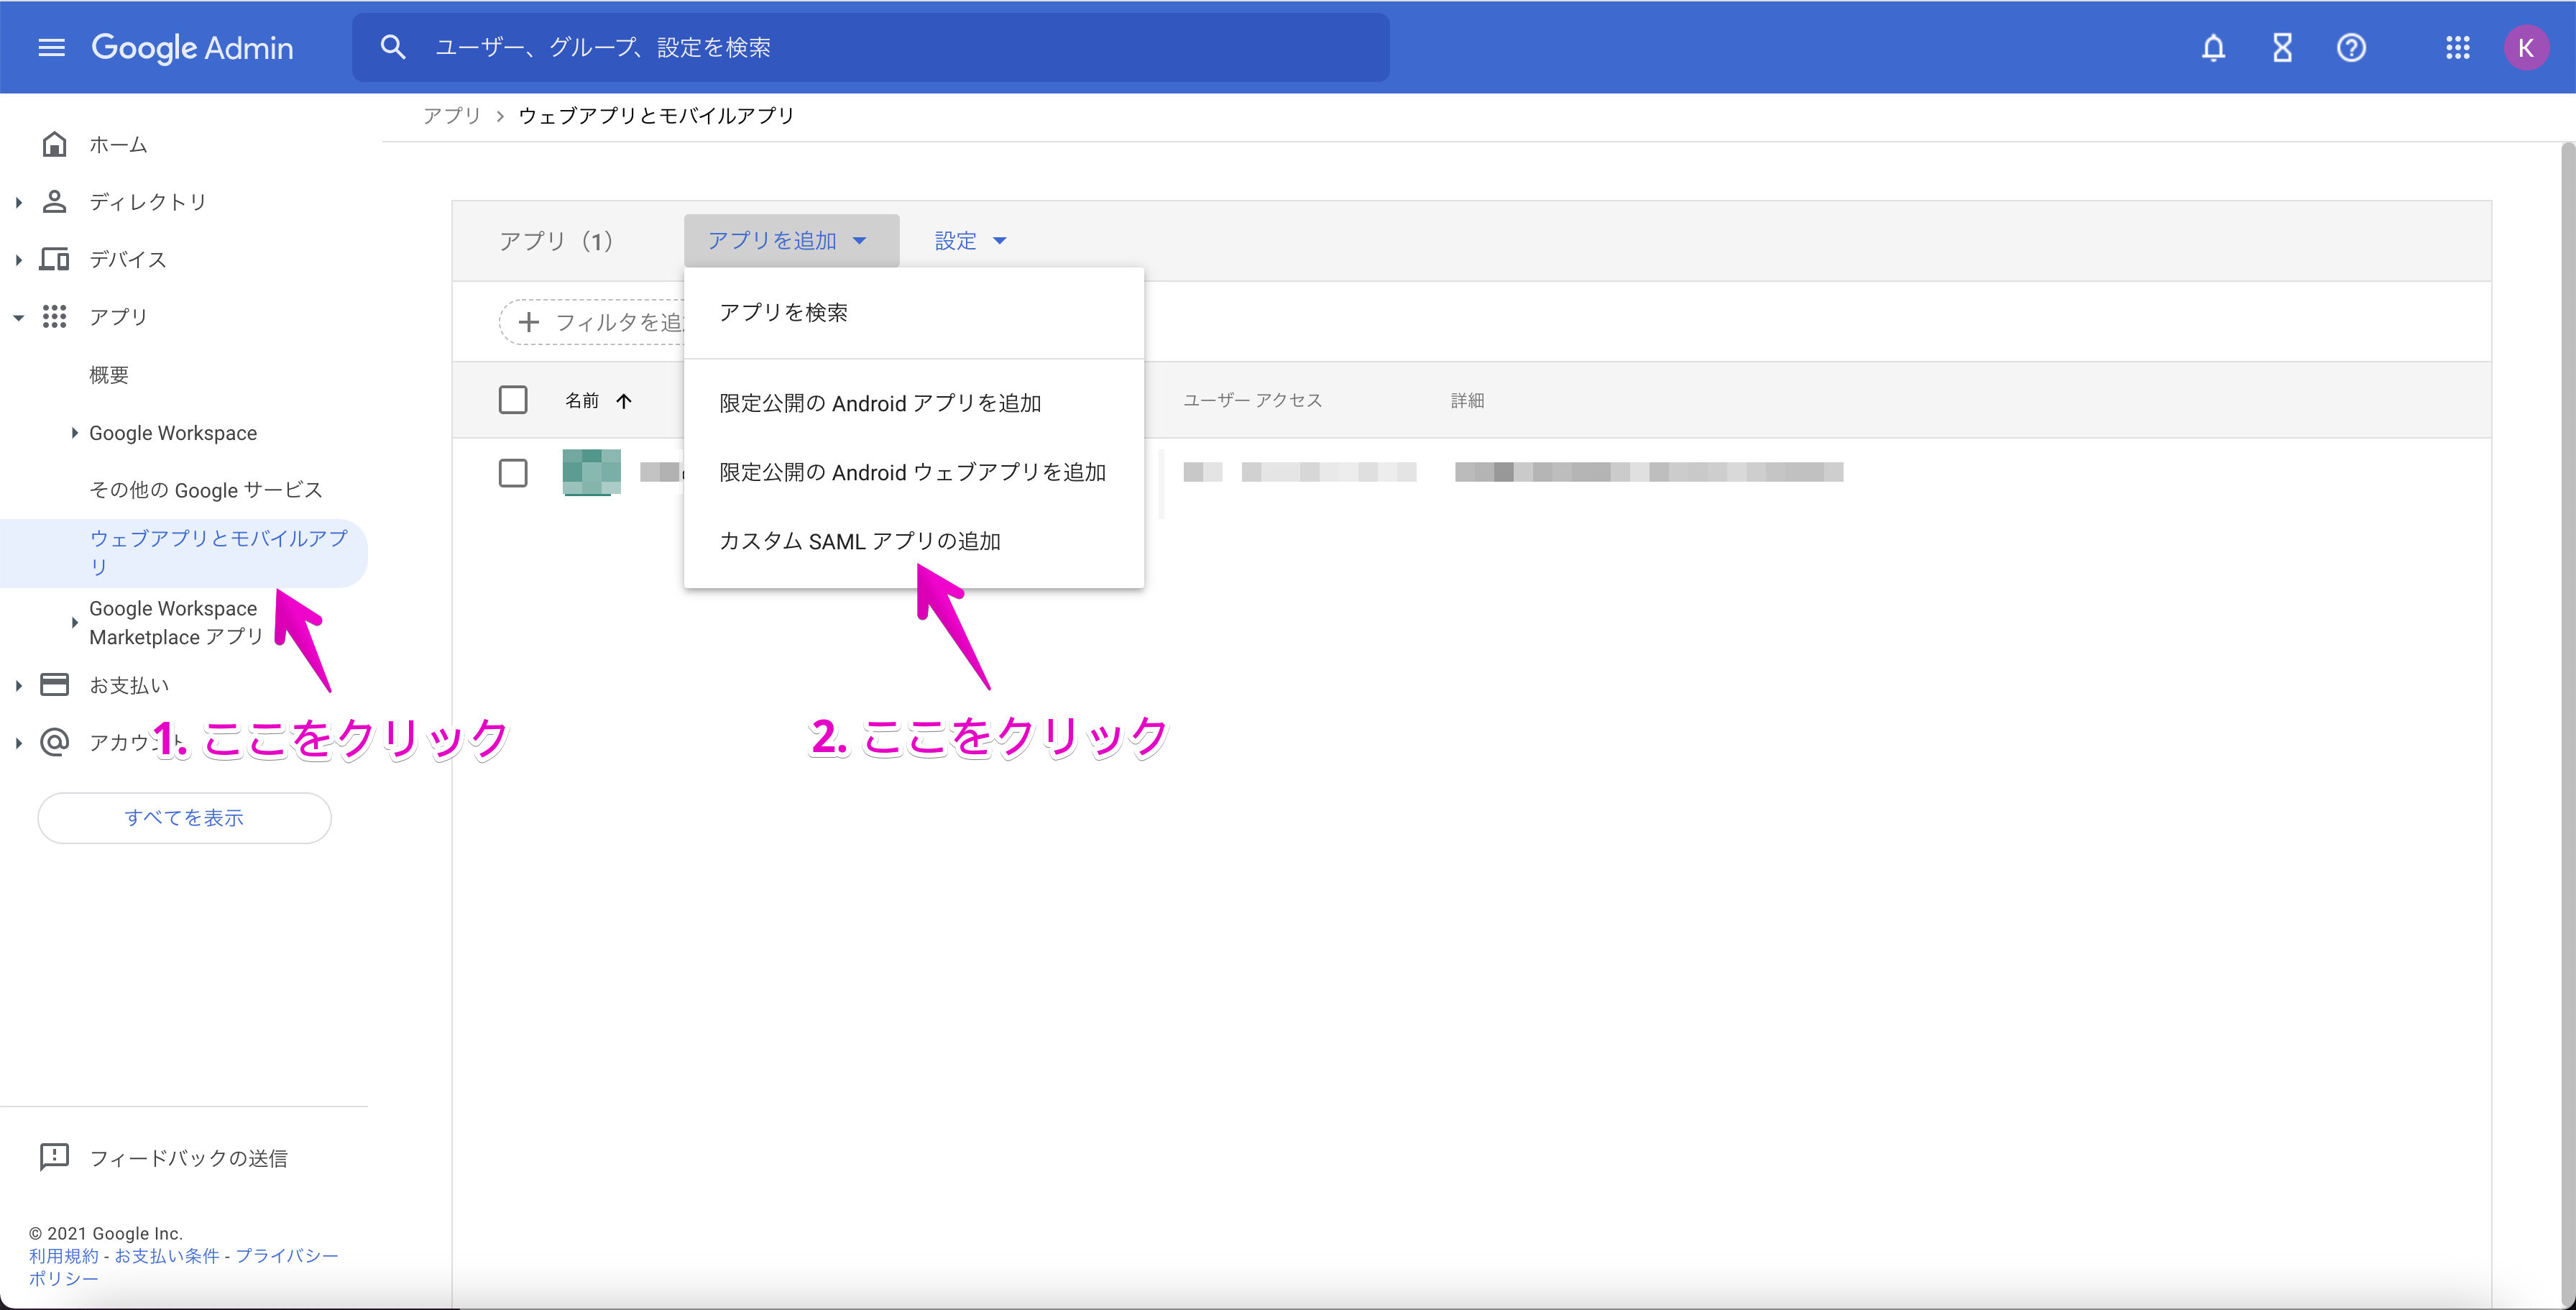Viewport: 2576px width, 1310px height.
Task: Open the K account avatar
Action: coord(2525,47)
